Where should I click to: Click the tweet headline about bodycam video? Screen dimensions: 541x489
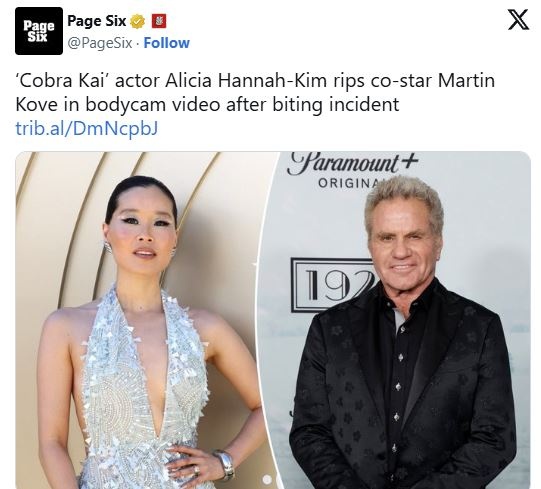point(255,92)
